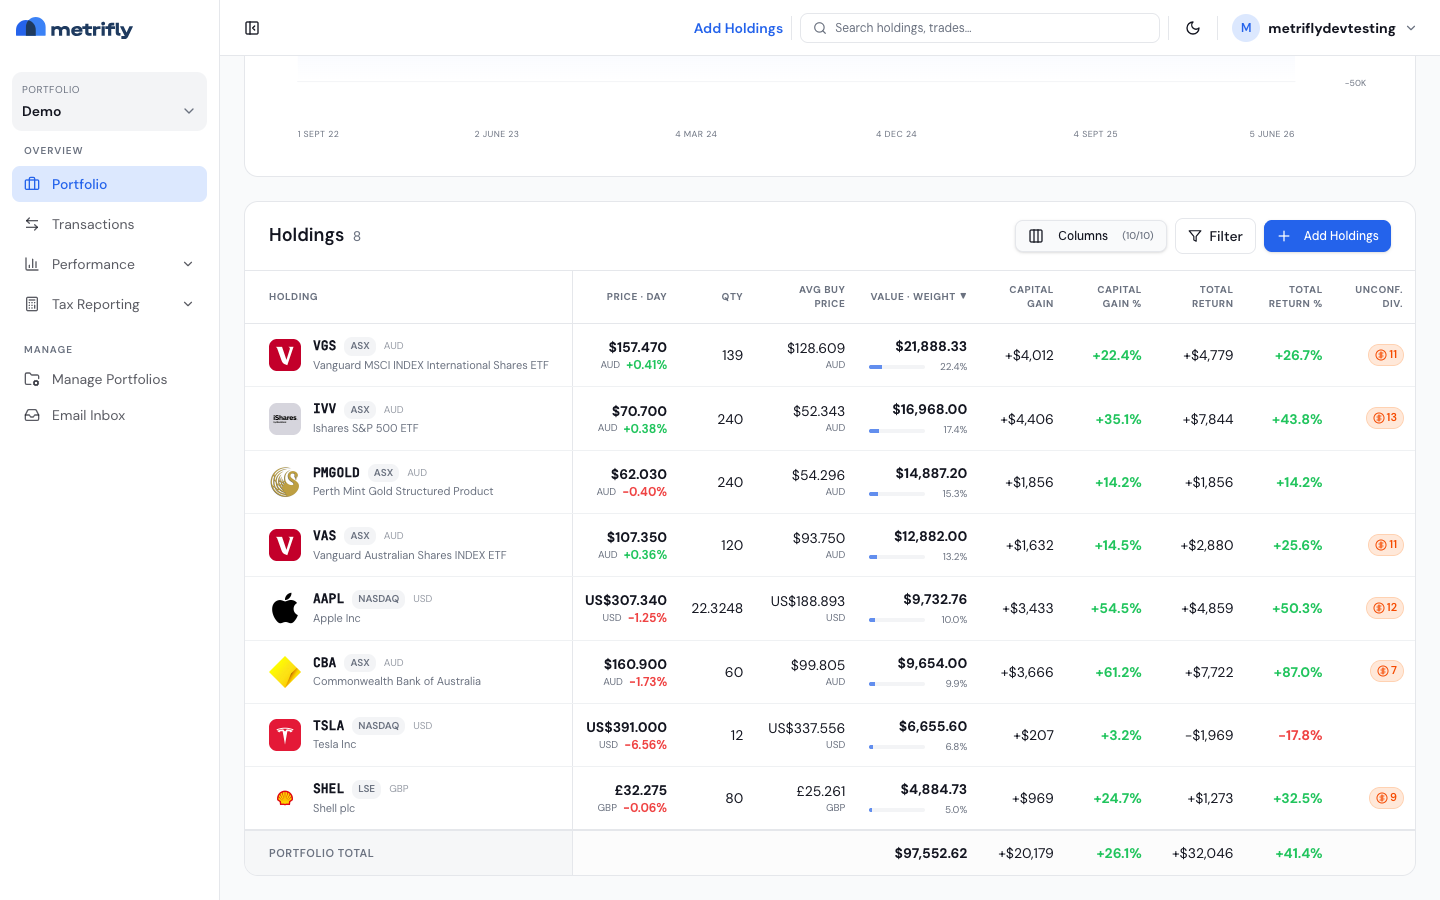Image resolution: width=1440 pixels, height=900 pixels.
Task: Open the Metrifly logo home link
Action: (74, 28)
